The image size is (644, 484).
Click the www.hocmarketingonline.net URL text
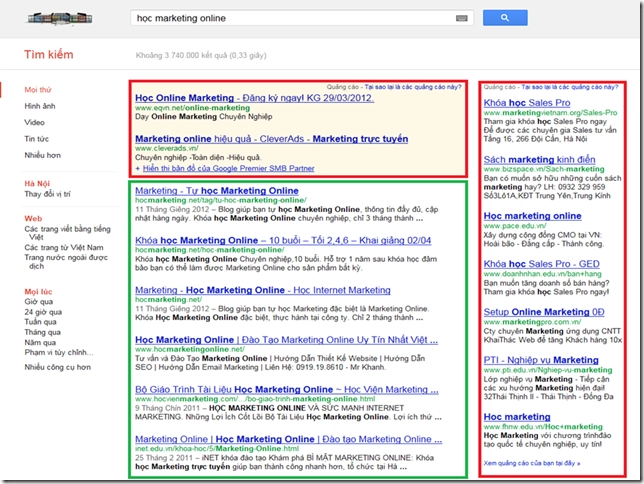[x=190, y=349]
